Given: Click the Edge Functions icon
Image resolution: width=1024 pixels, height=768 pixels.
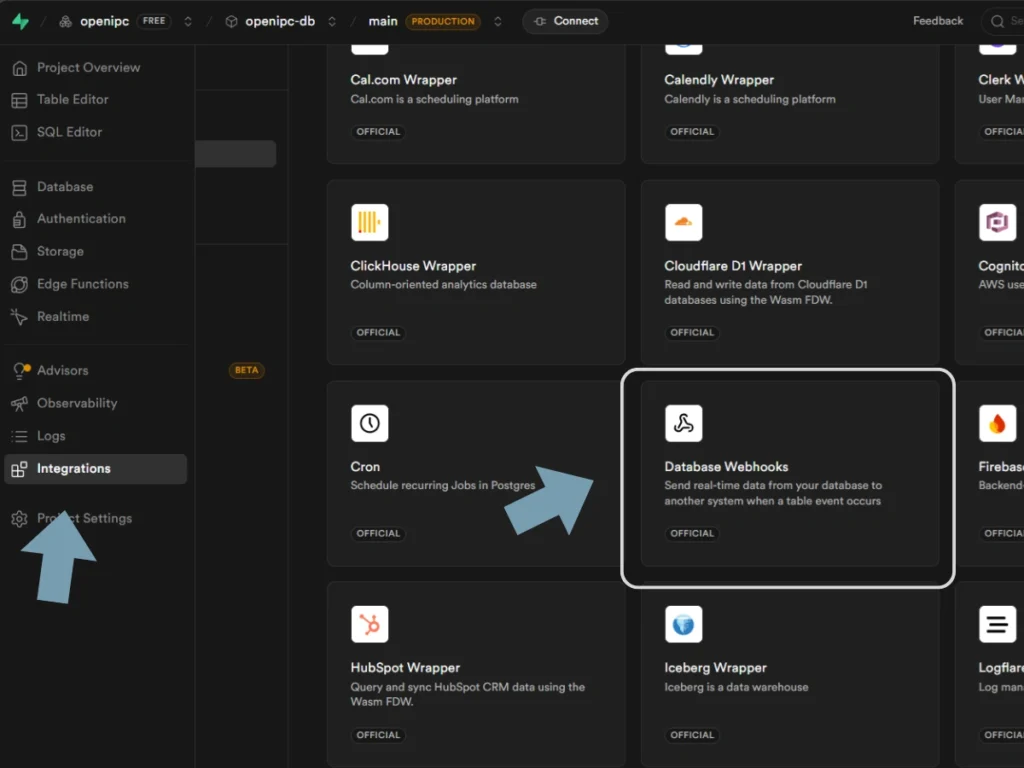Looking at the screenshot, I should (x=20, y=285).
